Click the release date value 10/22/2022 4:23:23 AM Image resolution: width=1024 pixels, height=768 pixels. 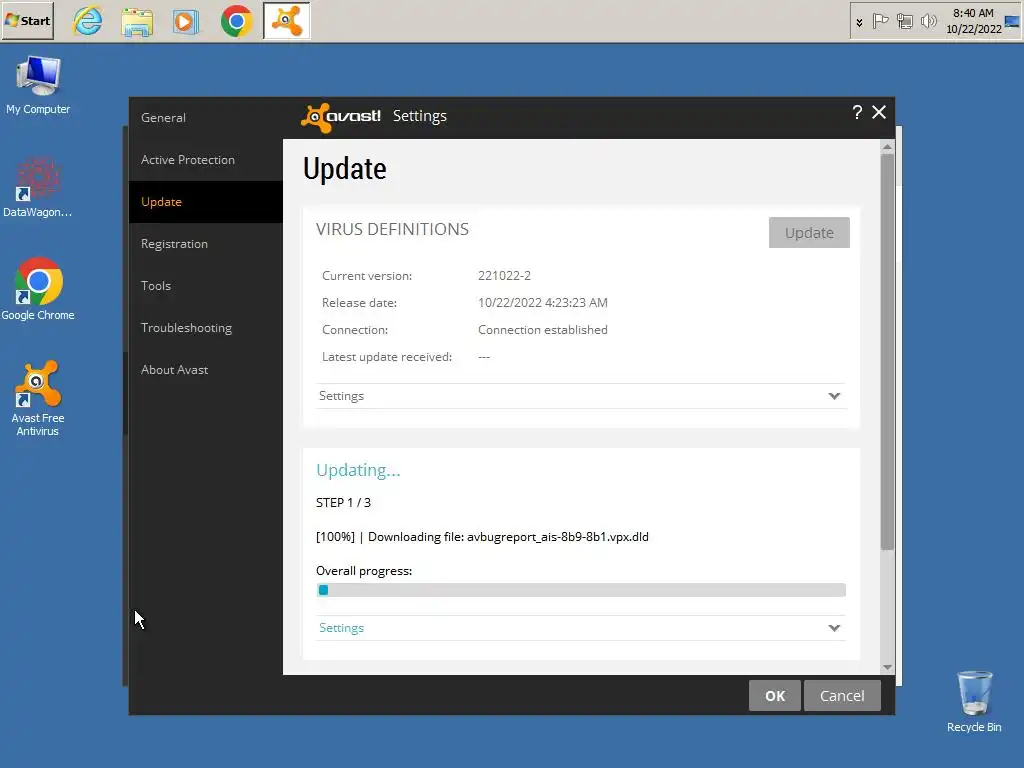click(x=543, y=302)
